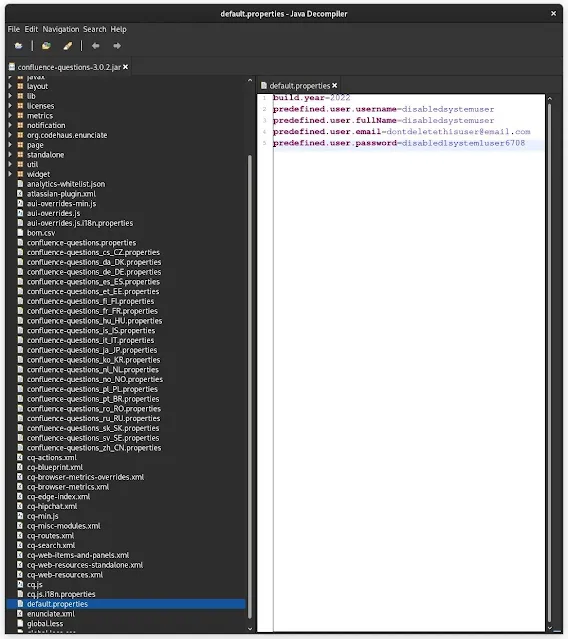Click the file icon of analytics-whitelist.json
The image size is (568, 639).
[x=20, y=184]
